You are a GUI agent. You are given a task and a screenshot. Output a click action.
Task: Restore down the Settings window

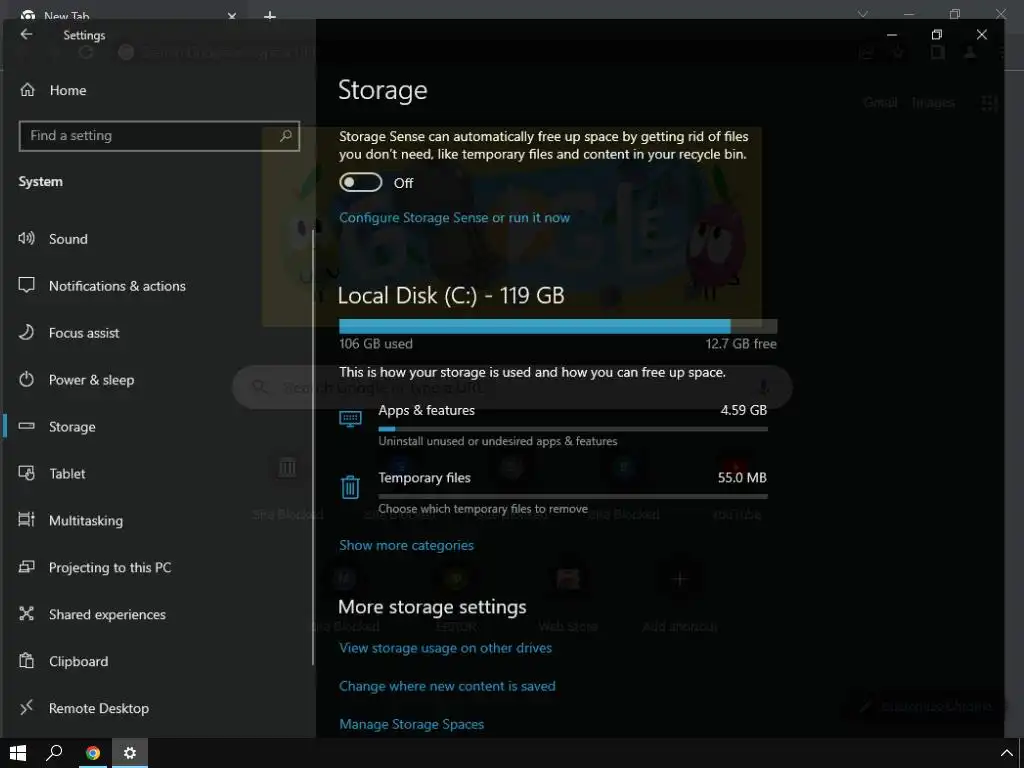(x=936, y=35)
